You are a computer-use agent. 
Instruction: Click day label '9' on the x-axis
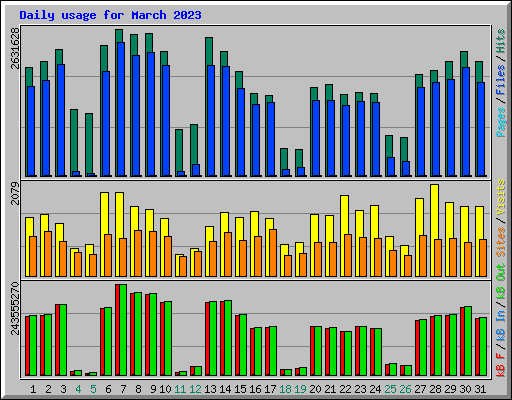coord(153,389)
